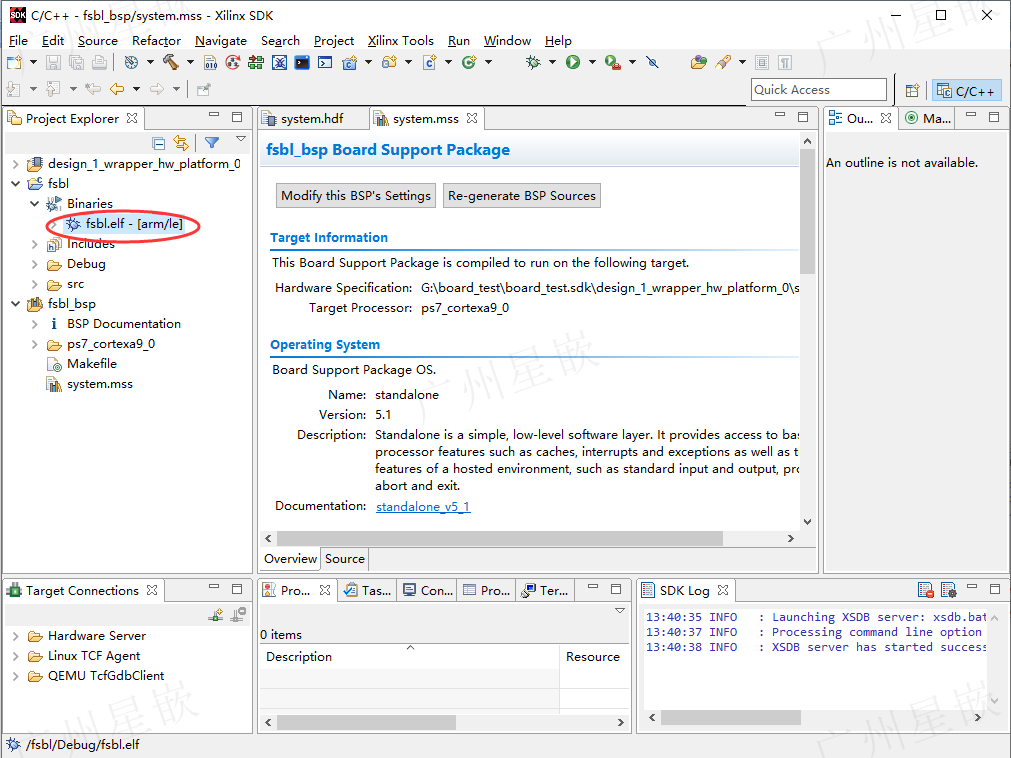Click Clear Log icon in SDK Log
Screen dimensions: 1011x758
tap(926, 590)
